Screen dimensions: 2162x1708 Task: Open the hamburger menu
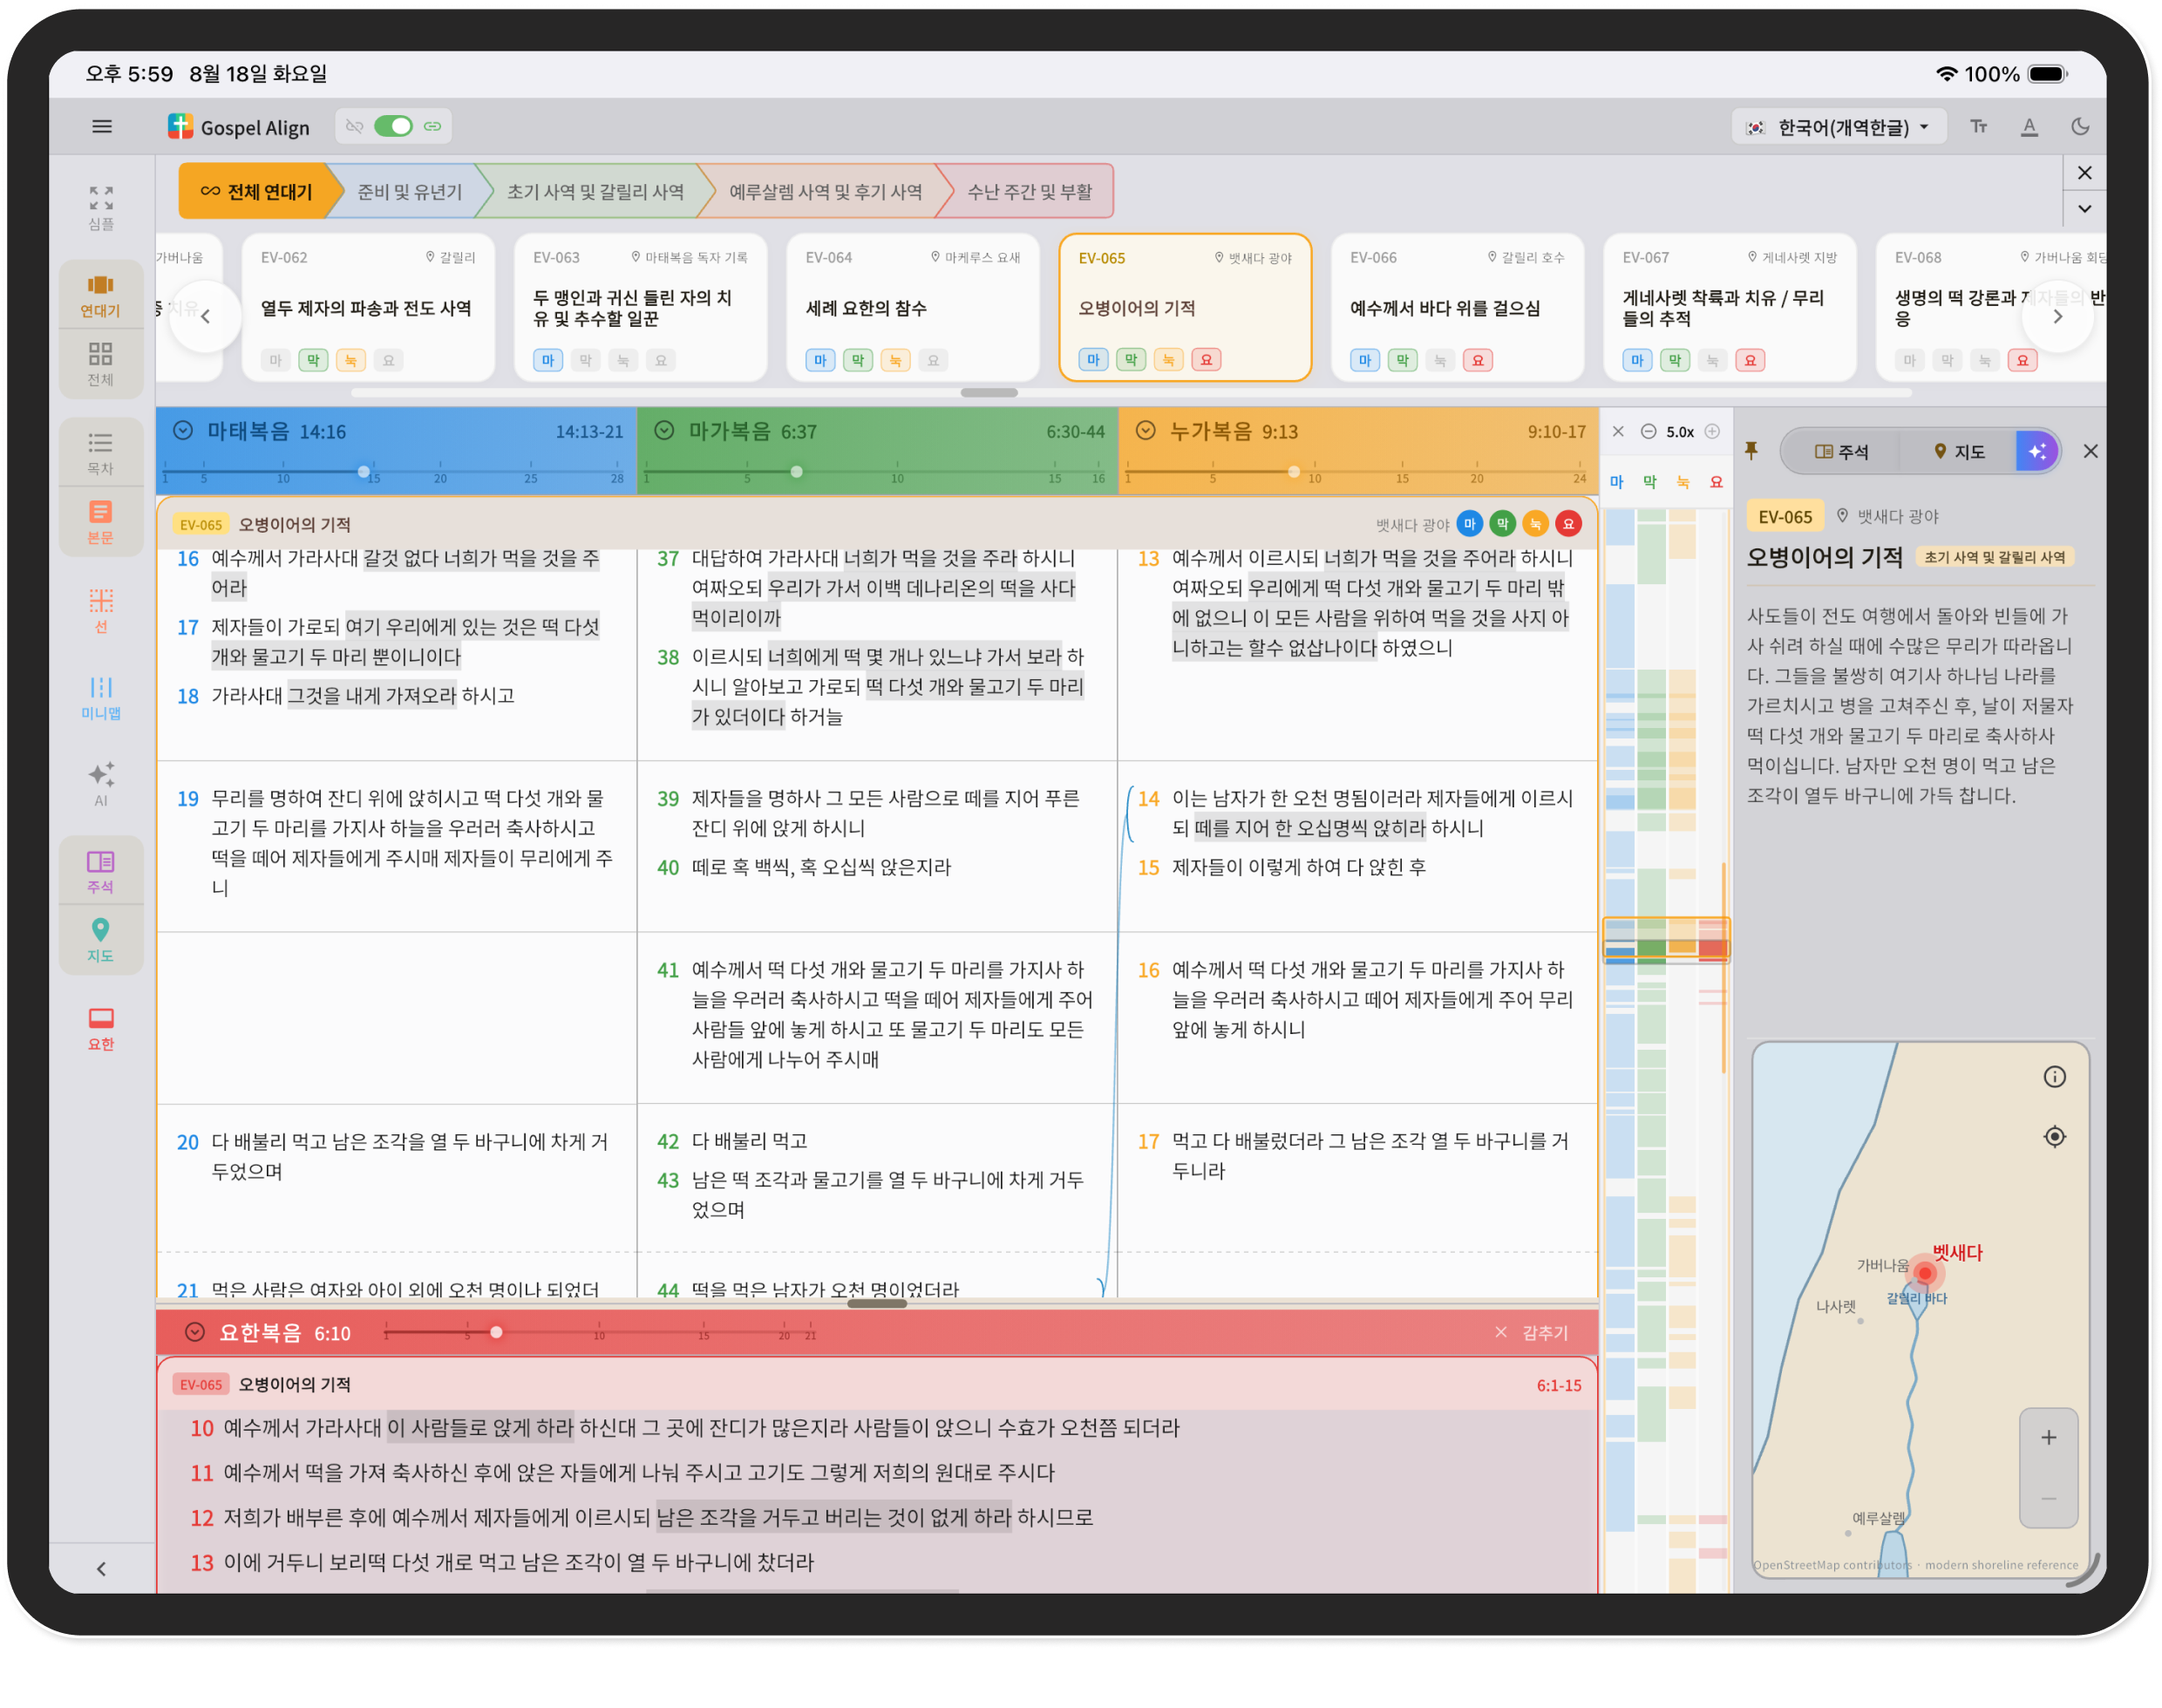coord(101,127)
